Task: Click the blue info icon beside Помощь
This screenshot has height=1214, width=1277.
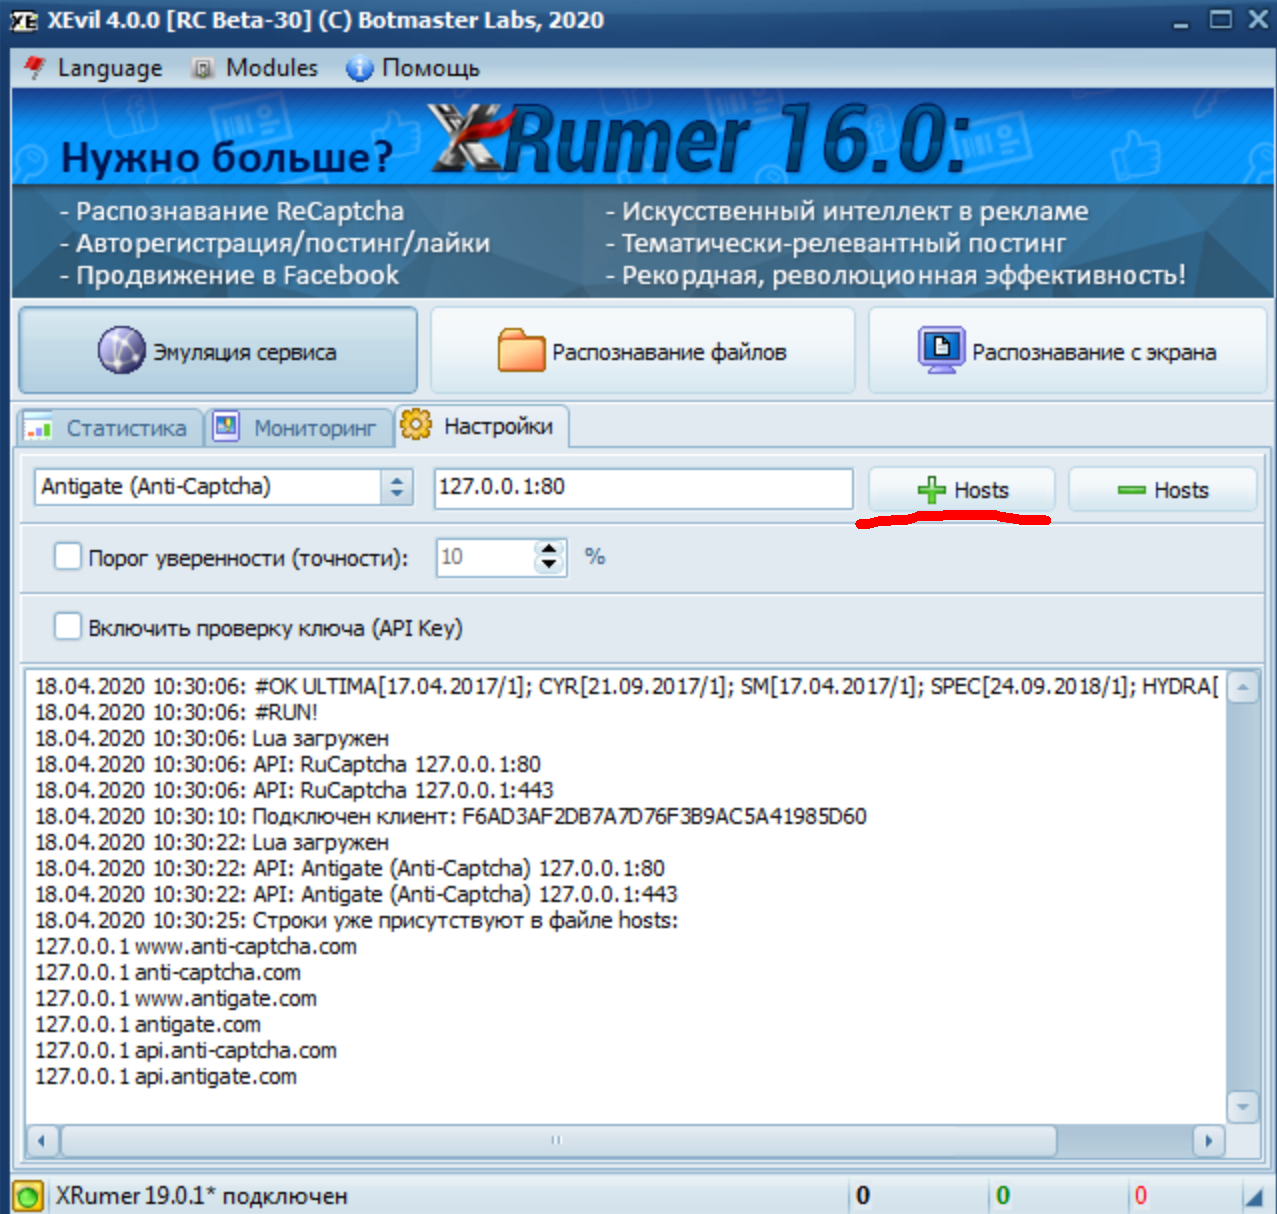Action: click(359, 68)
